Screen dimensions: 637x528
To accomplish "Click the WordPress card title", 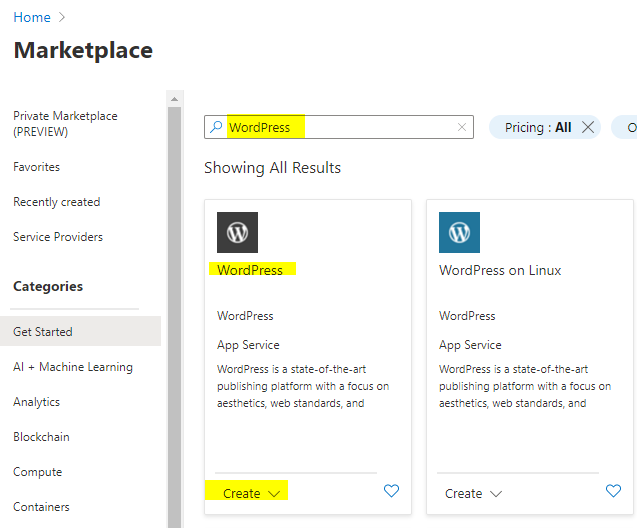I will pyautogui.click(x=249, y=270).
